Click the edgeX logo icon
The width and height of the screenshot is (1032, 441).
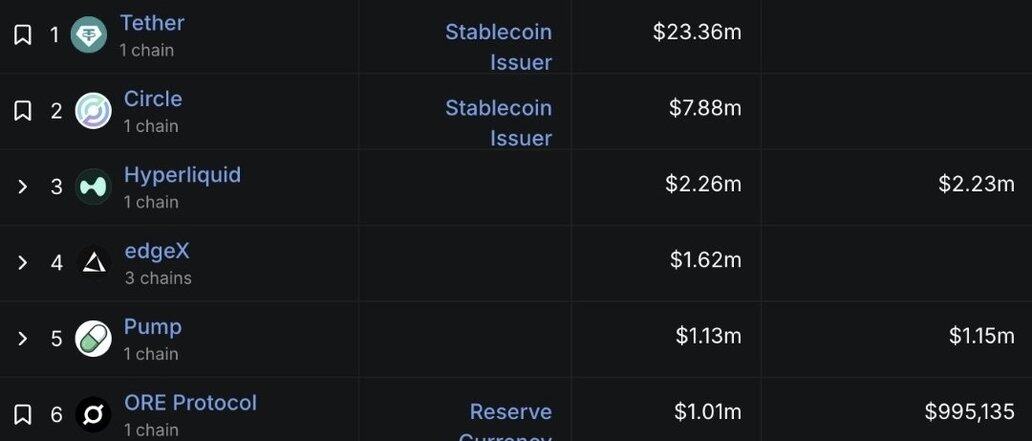[93, 263]
